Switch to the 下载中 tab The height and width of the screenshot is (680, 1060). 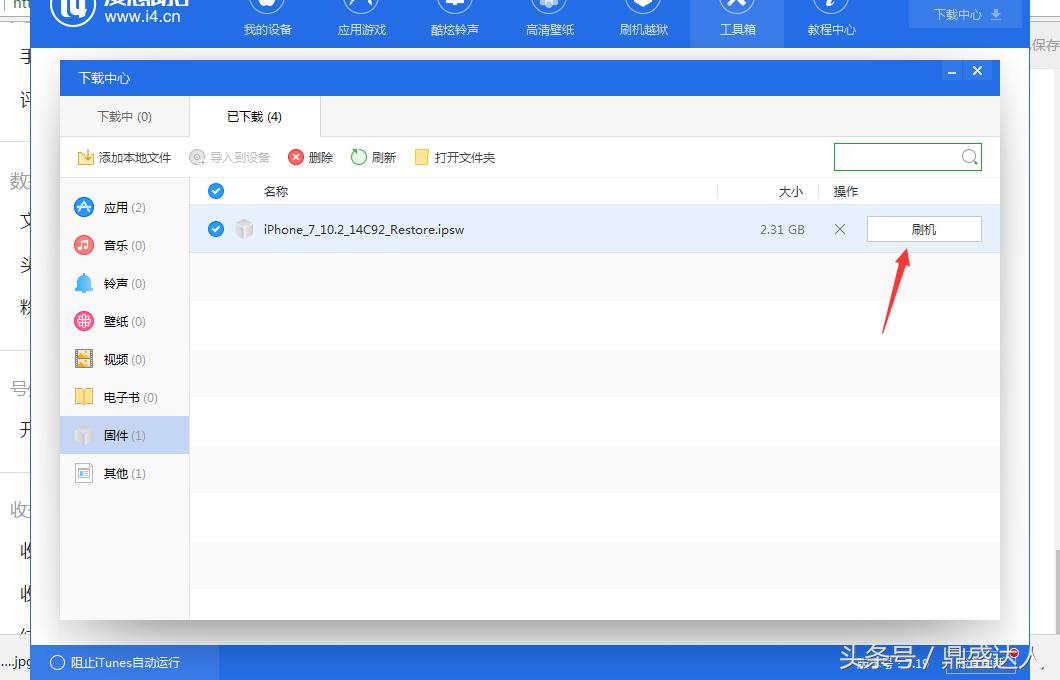tap(124, 116)
